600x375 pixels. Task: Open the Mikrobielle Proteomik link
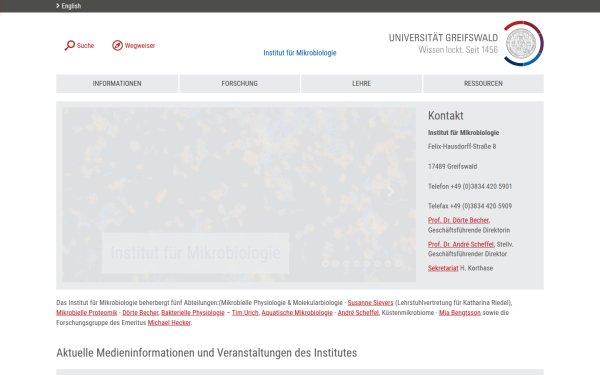tap(87, 313)
